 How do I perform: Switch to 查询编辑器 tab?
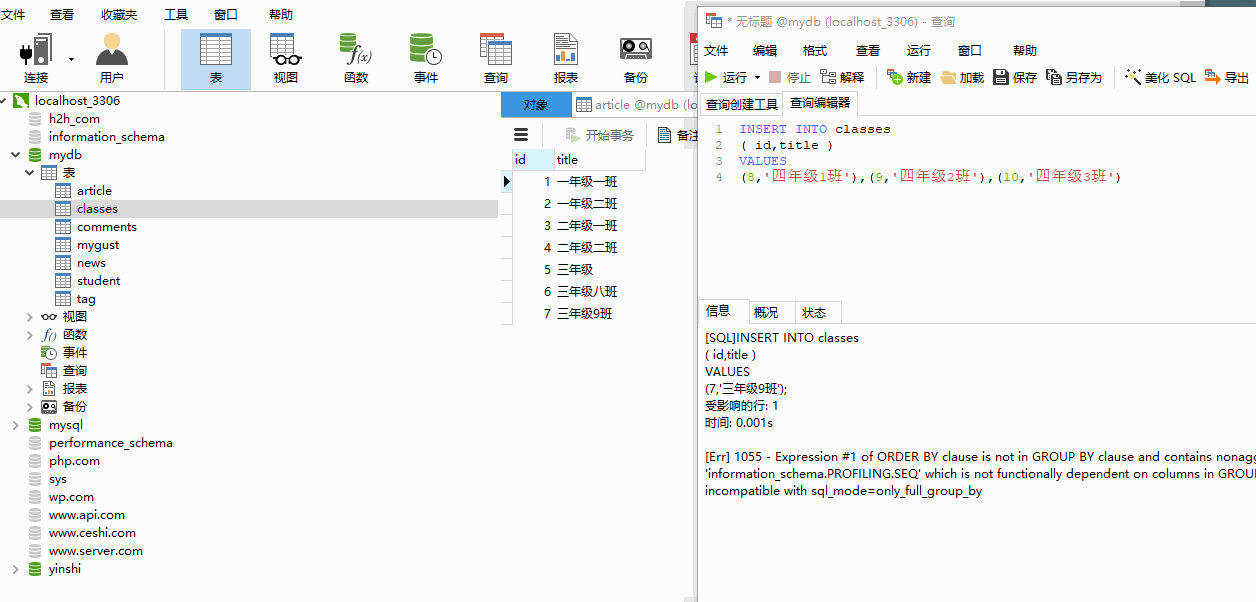tap(820, 103)
